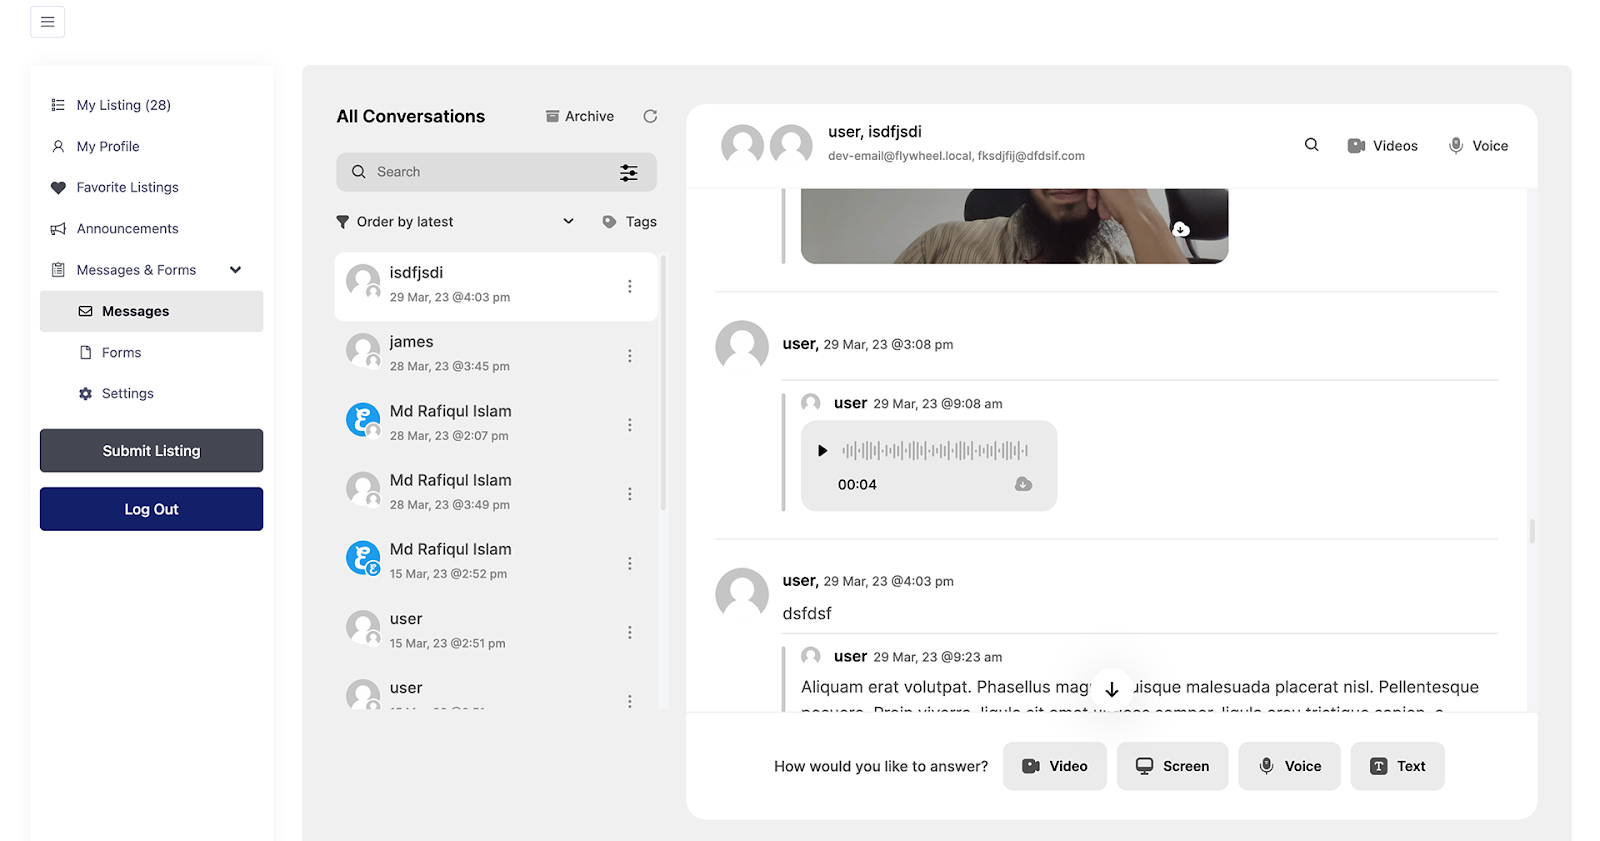
Task: Open options for Md Rafiqul Islam 3:49 pm
Action: (630, 493)
